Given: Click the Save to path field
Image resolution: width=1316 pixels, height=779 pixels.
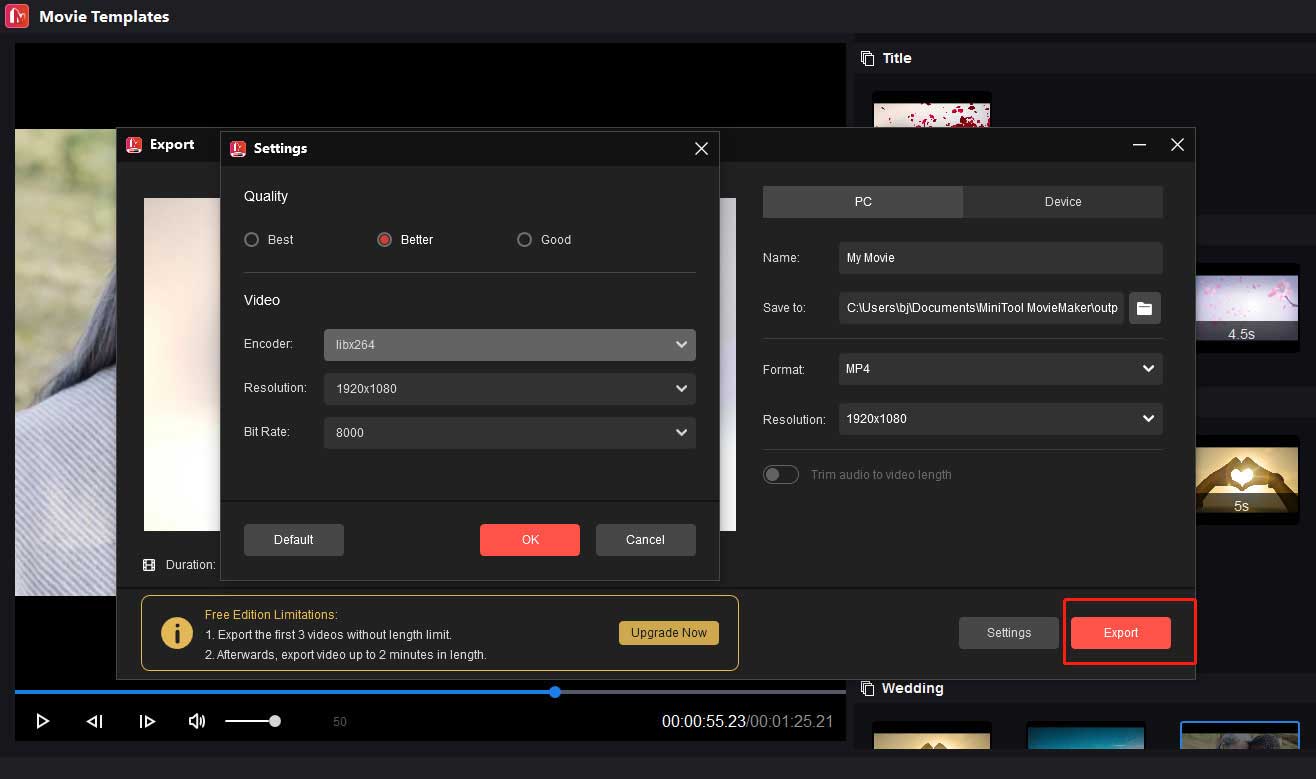Looking at the screenshot, I should tap(981, 308).
